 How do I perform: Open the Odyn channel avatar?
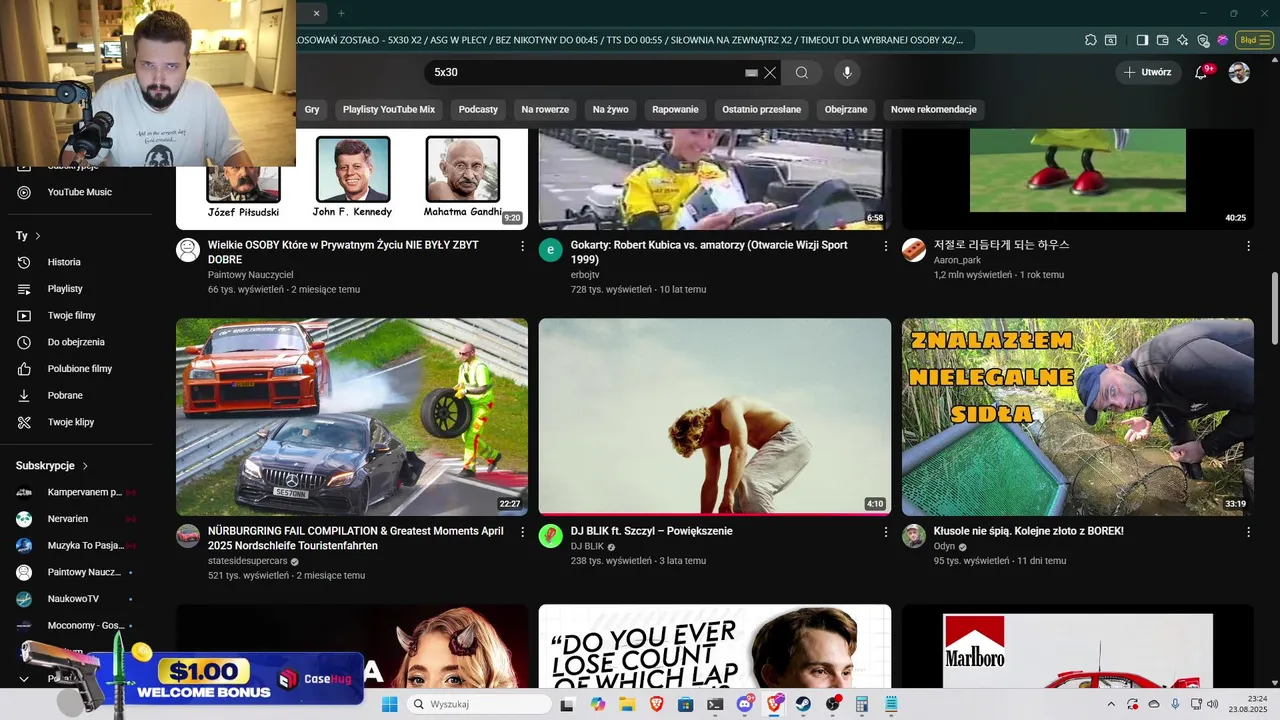[x=914, y=536]
